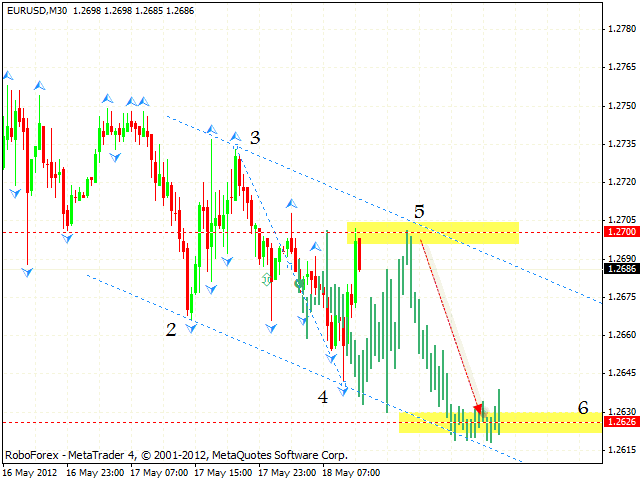Click the red arrowhead near the lower target zone

478,407
